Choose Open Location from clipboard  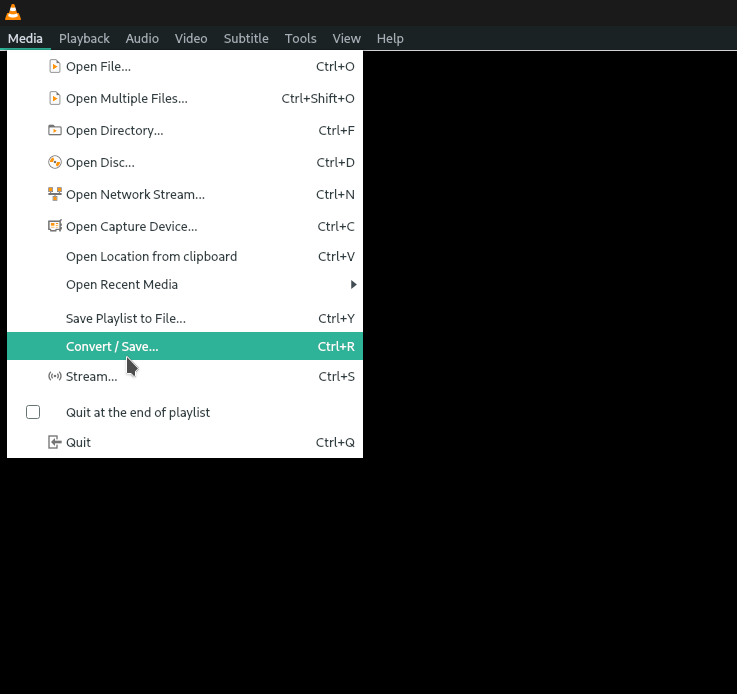(151, 257)
